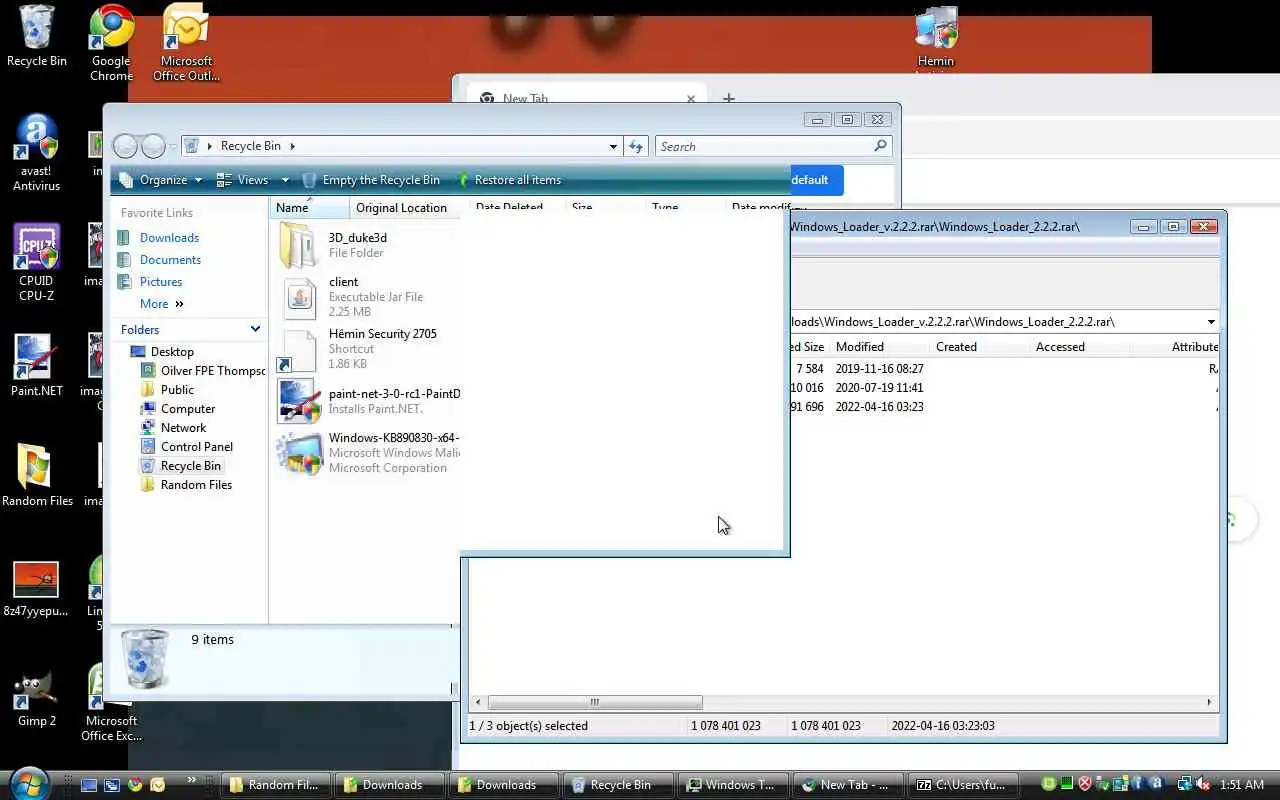
Task: Open the 7-Zip path dropdown arrow
Action: click(x=1211, y=322)
